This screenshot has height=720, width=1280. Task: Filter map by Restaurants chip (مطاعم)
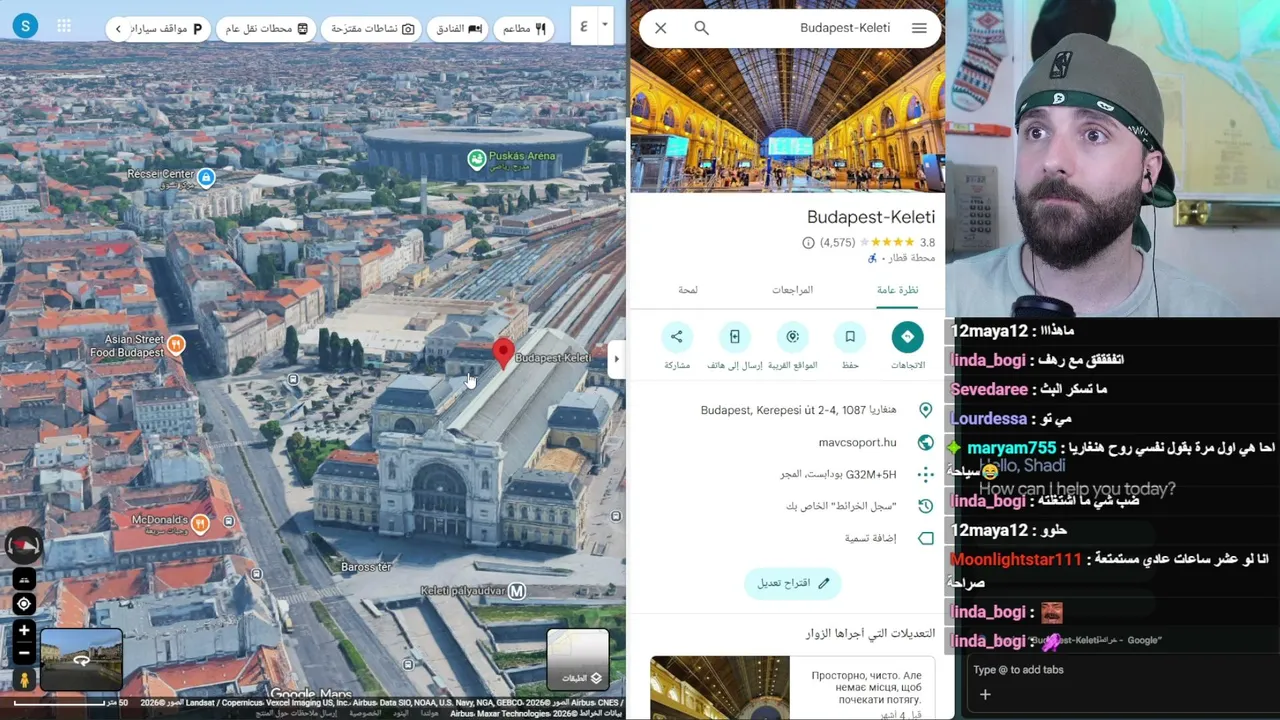525,29
